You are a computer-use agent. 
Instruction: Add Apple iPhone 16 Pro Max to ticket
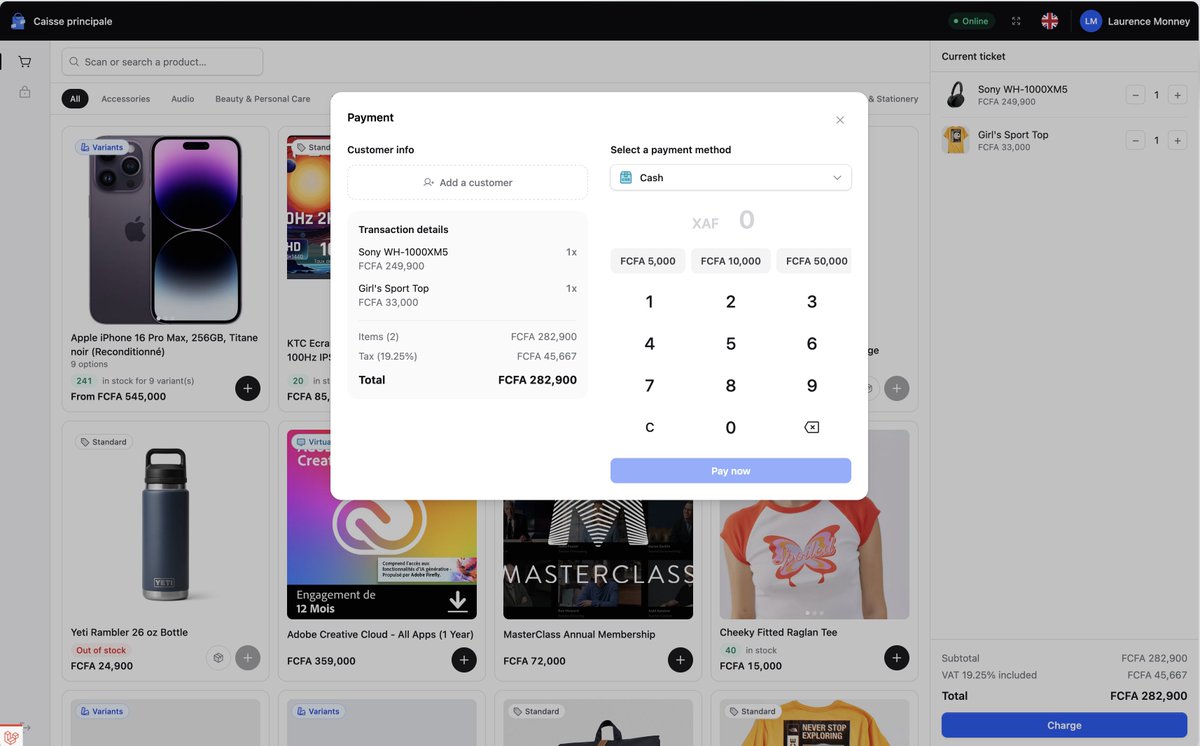pyautogui.click(x=248, y=388)
